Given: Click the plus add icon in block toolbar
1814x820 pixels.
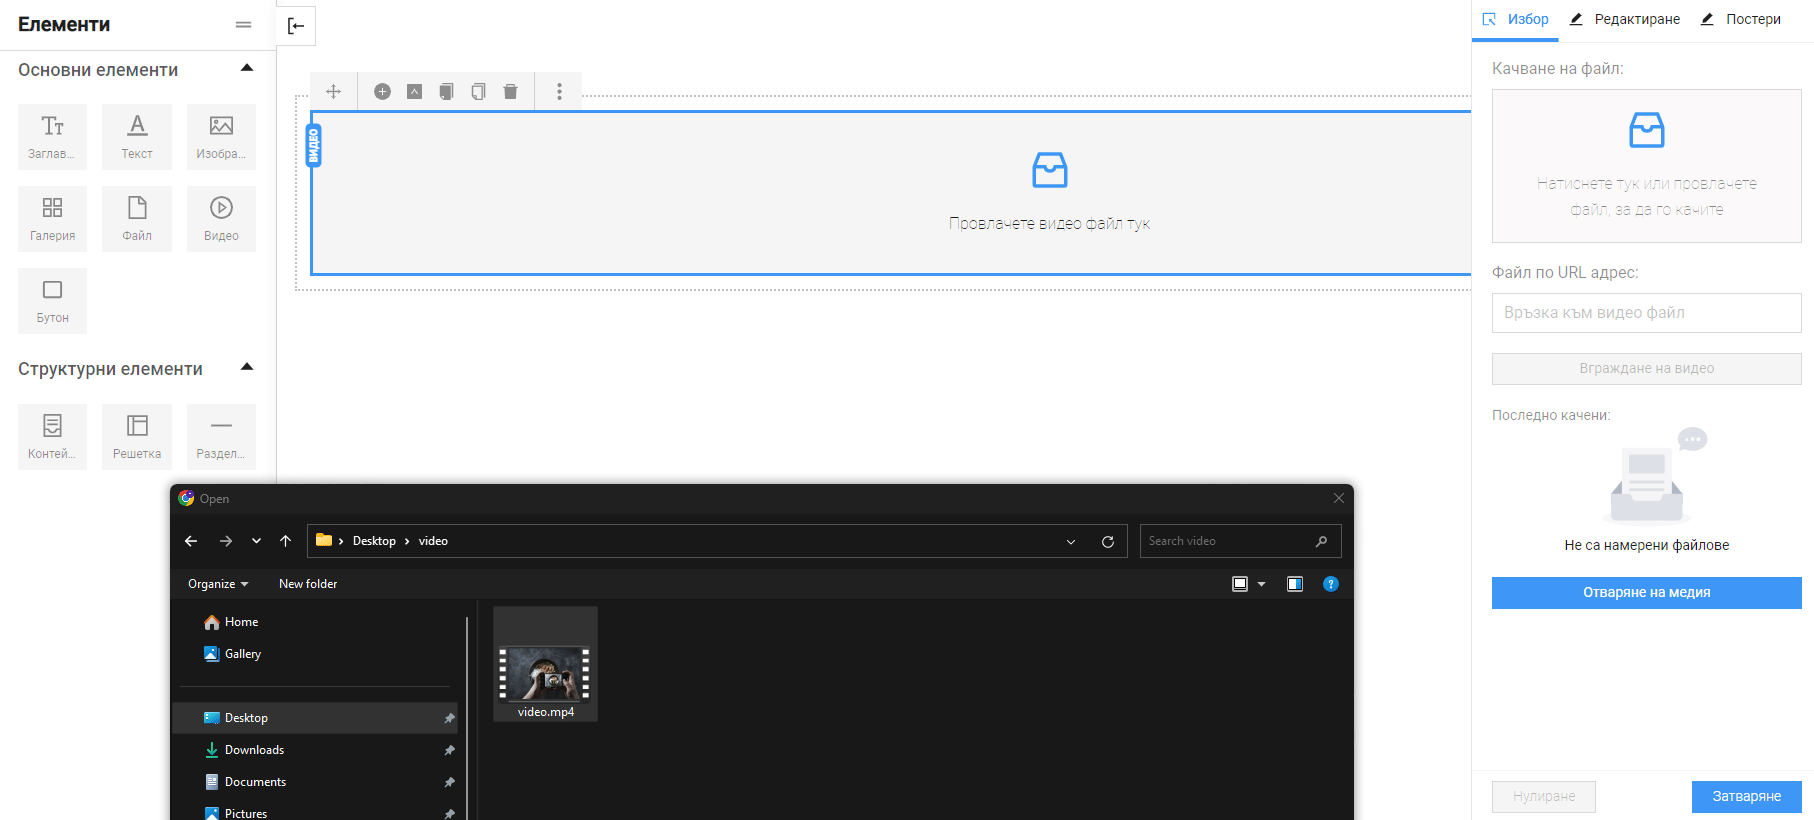Looking at the screenshot, I should (382, 92).
